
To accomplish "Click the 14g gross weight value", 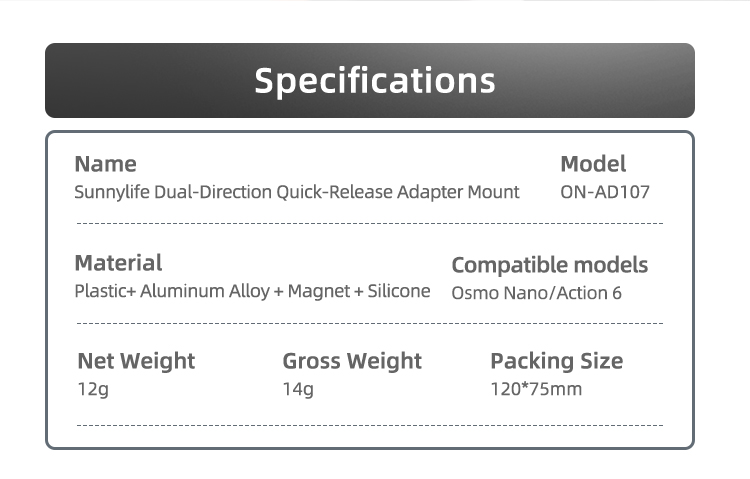I will pos(298,390).
